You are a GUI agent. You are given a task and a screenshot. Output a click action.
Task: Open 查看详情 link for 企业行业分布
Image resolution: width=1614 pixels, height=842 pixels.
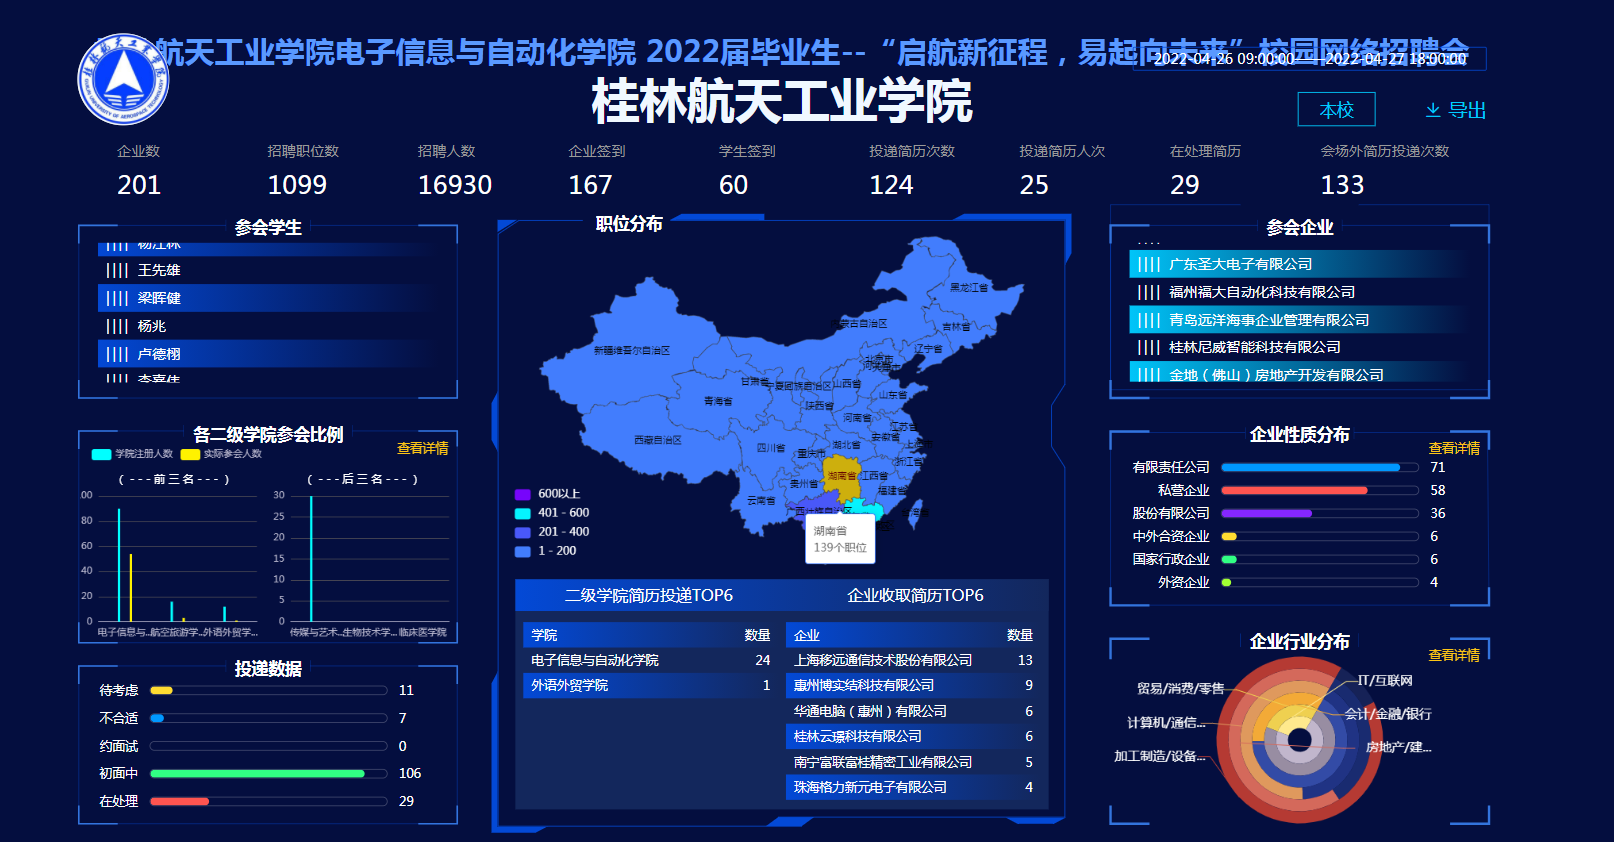1453,655
